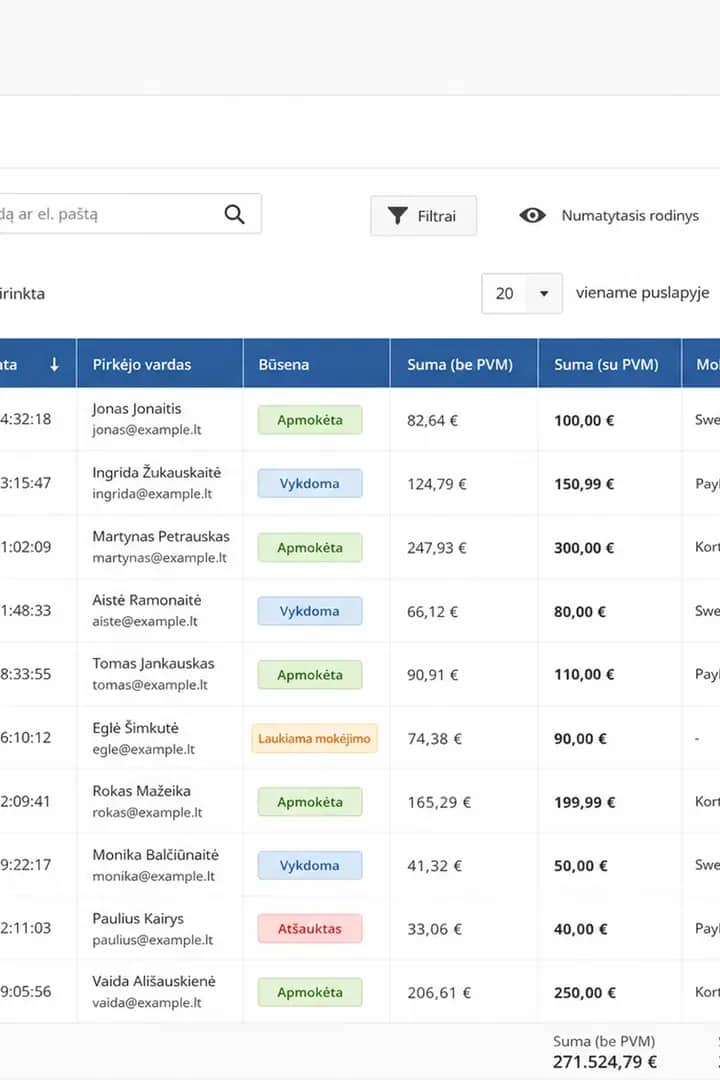This screenshot has height=1080, width=720.
Task: Click Apmokėta badge for Martynas Petrauskas
Action: pos(310,548)
